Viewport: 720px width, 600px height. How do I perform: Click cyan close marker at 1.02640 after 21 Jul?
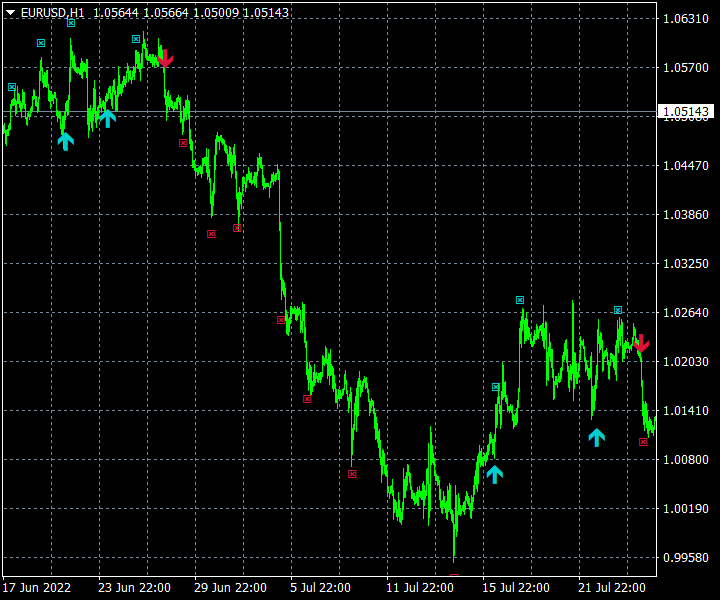click(x=618, y=310)
